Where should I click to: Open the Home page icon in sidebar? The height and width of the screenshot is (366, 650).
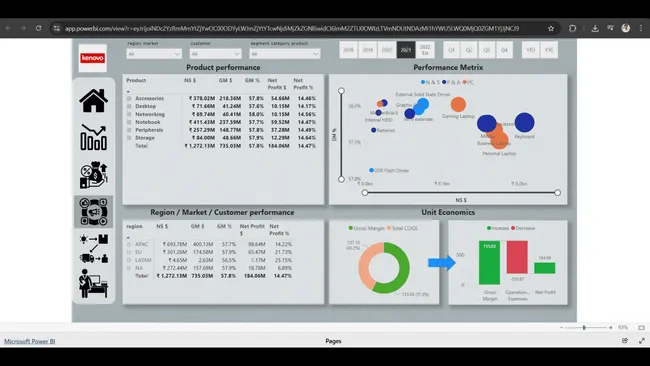pos(94,101)
